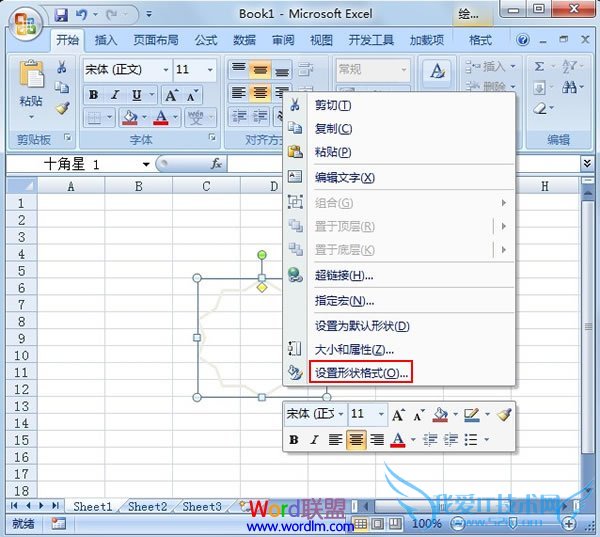Select Format Painter brush in ribbon
This screenshot has height=537, width=600.
(62, 108)
